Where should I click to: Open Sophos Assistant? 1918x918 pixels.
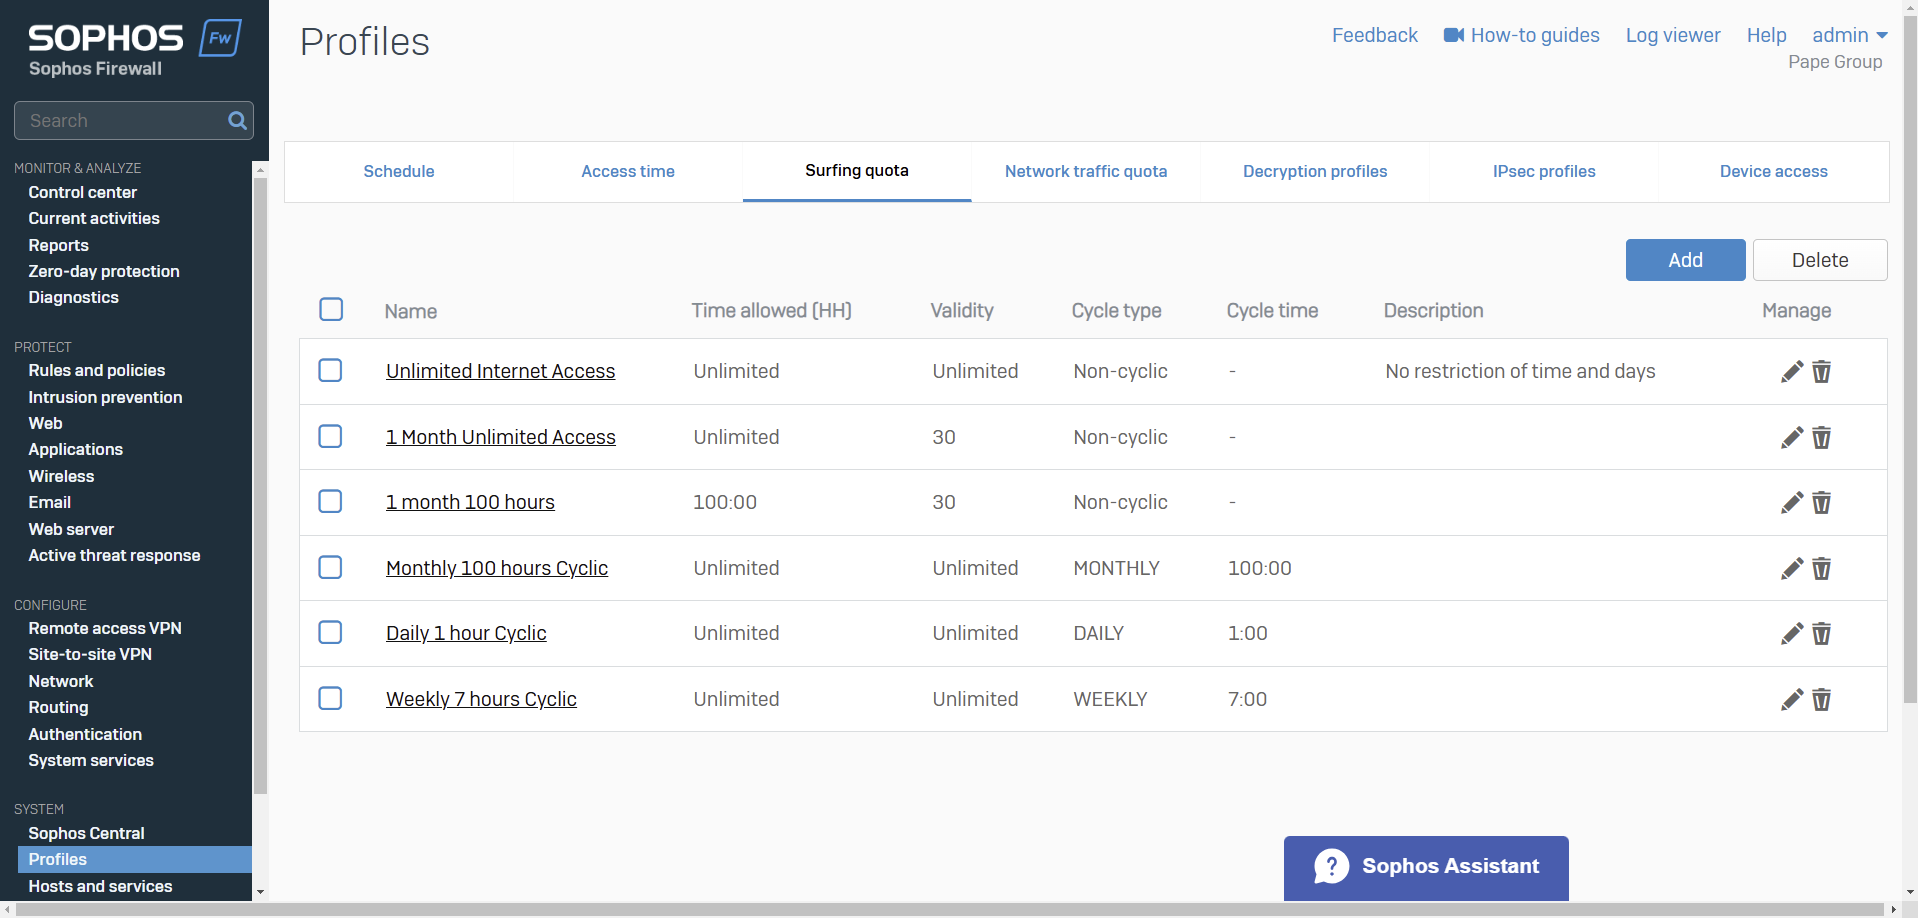pyautogui.click(x=1426, y=868)
